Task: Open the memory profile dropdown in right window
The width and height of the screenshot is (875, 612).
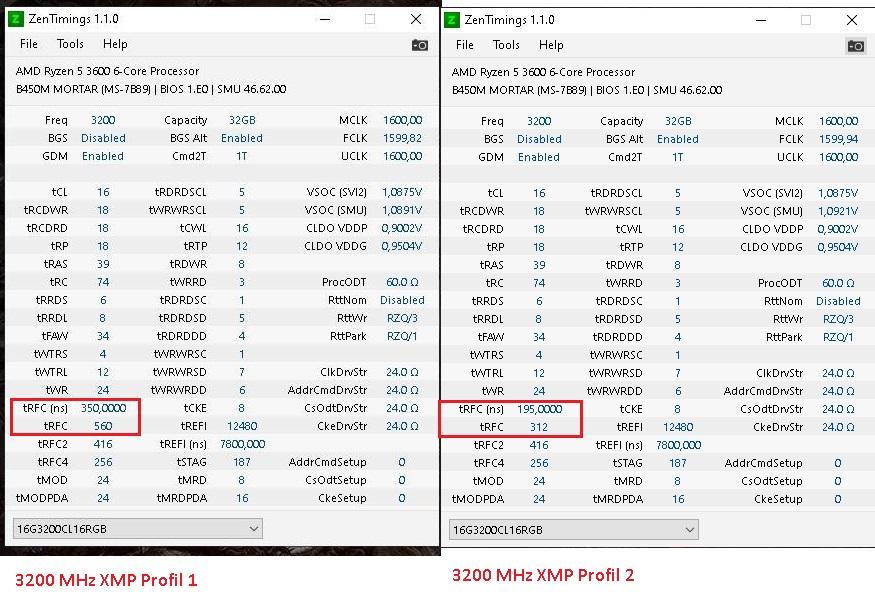Action: (573, 527)
